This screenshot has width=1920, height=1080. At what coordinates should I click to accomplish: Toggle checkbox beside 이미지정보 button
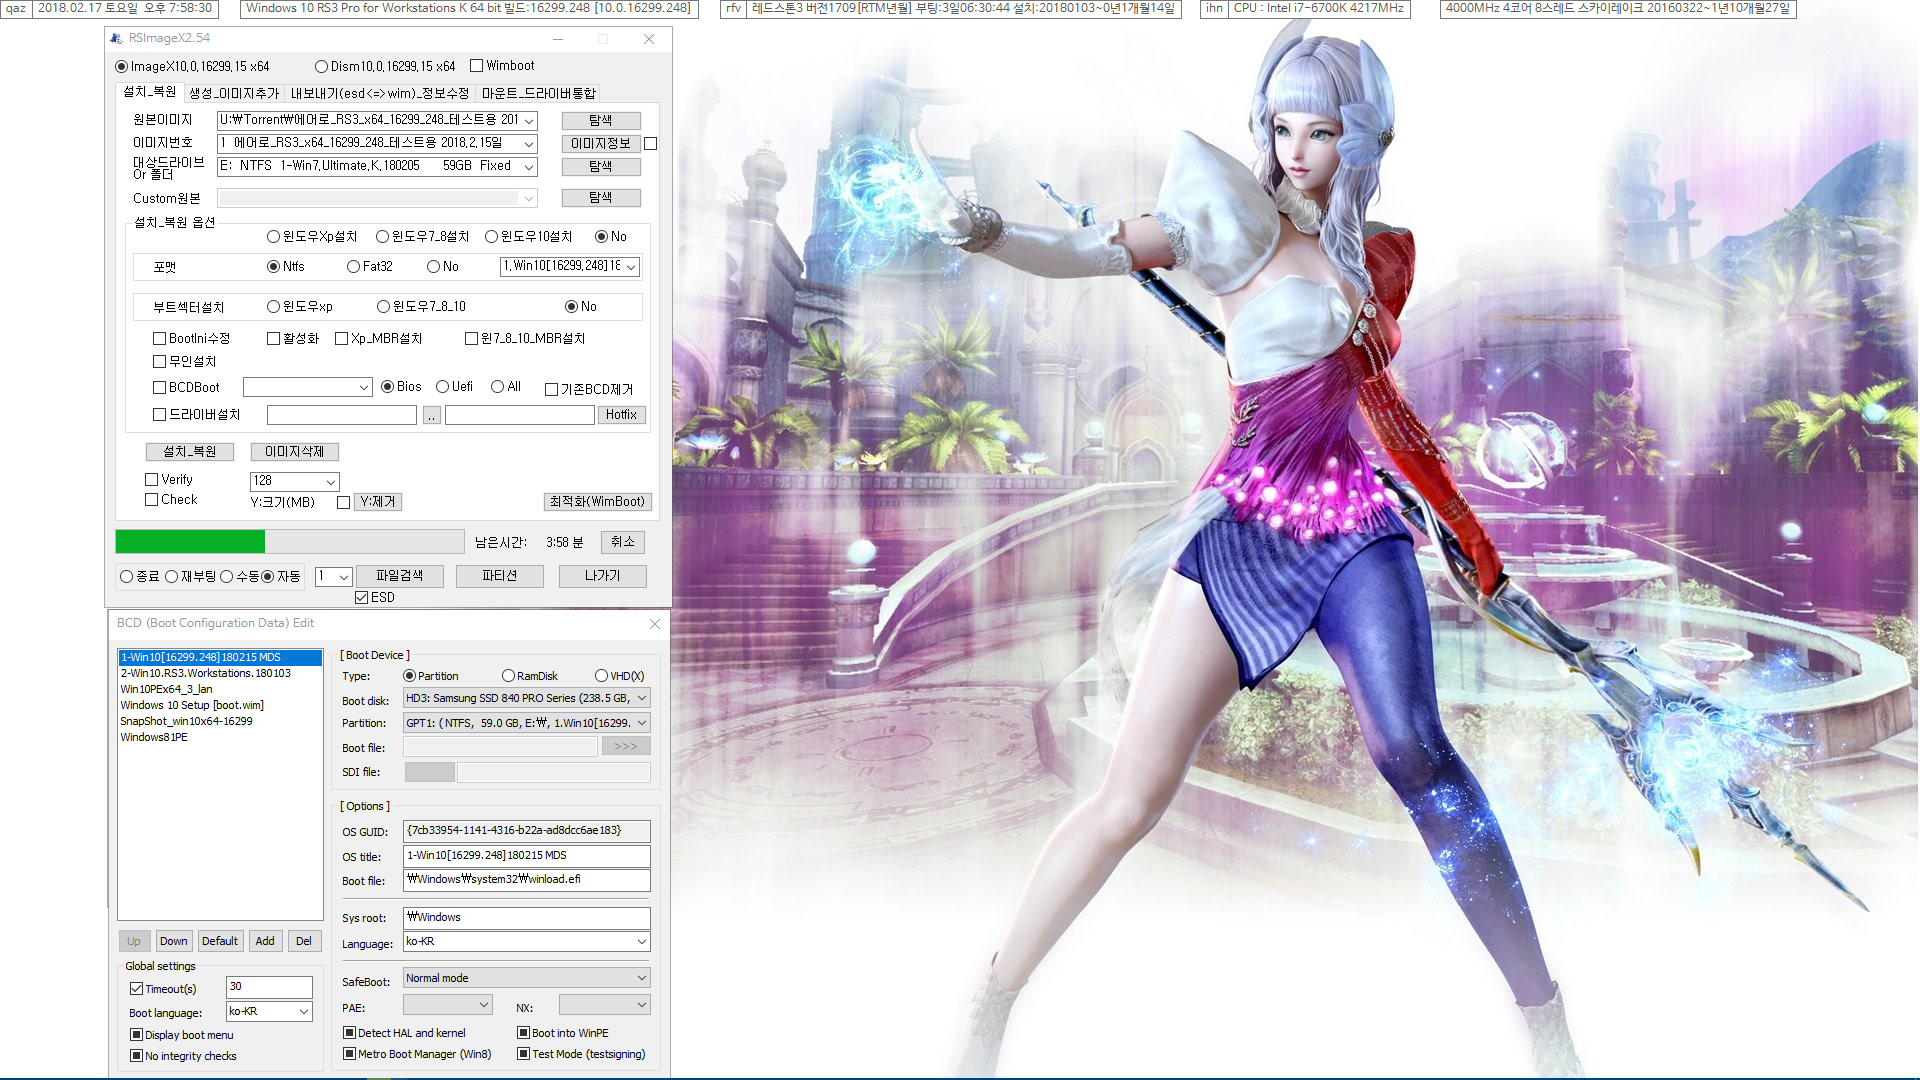pos(651,144)
